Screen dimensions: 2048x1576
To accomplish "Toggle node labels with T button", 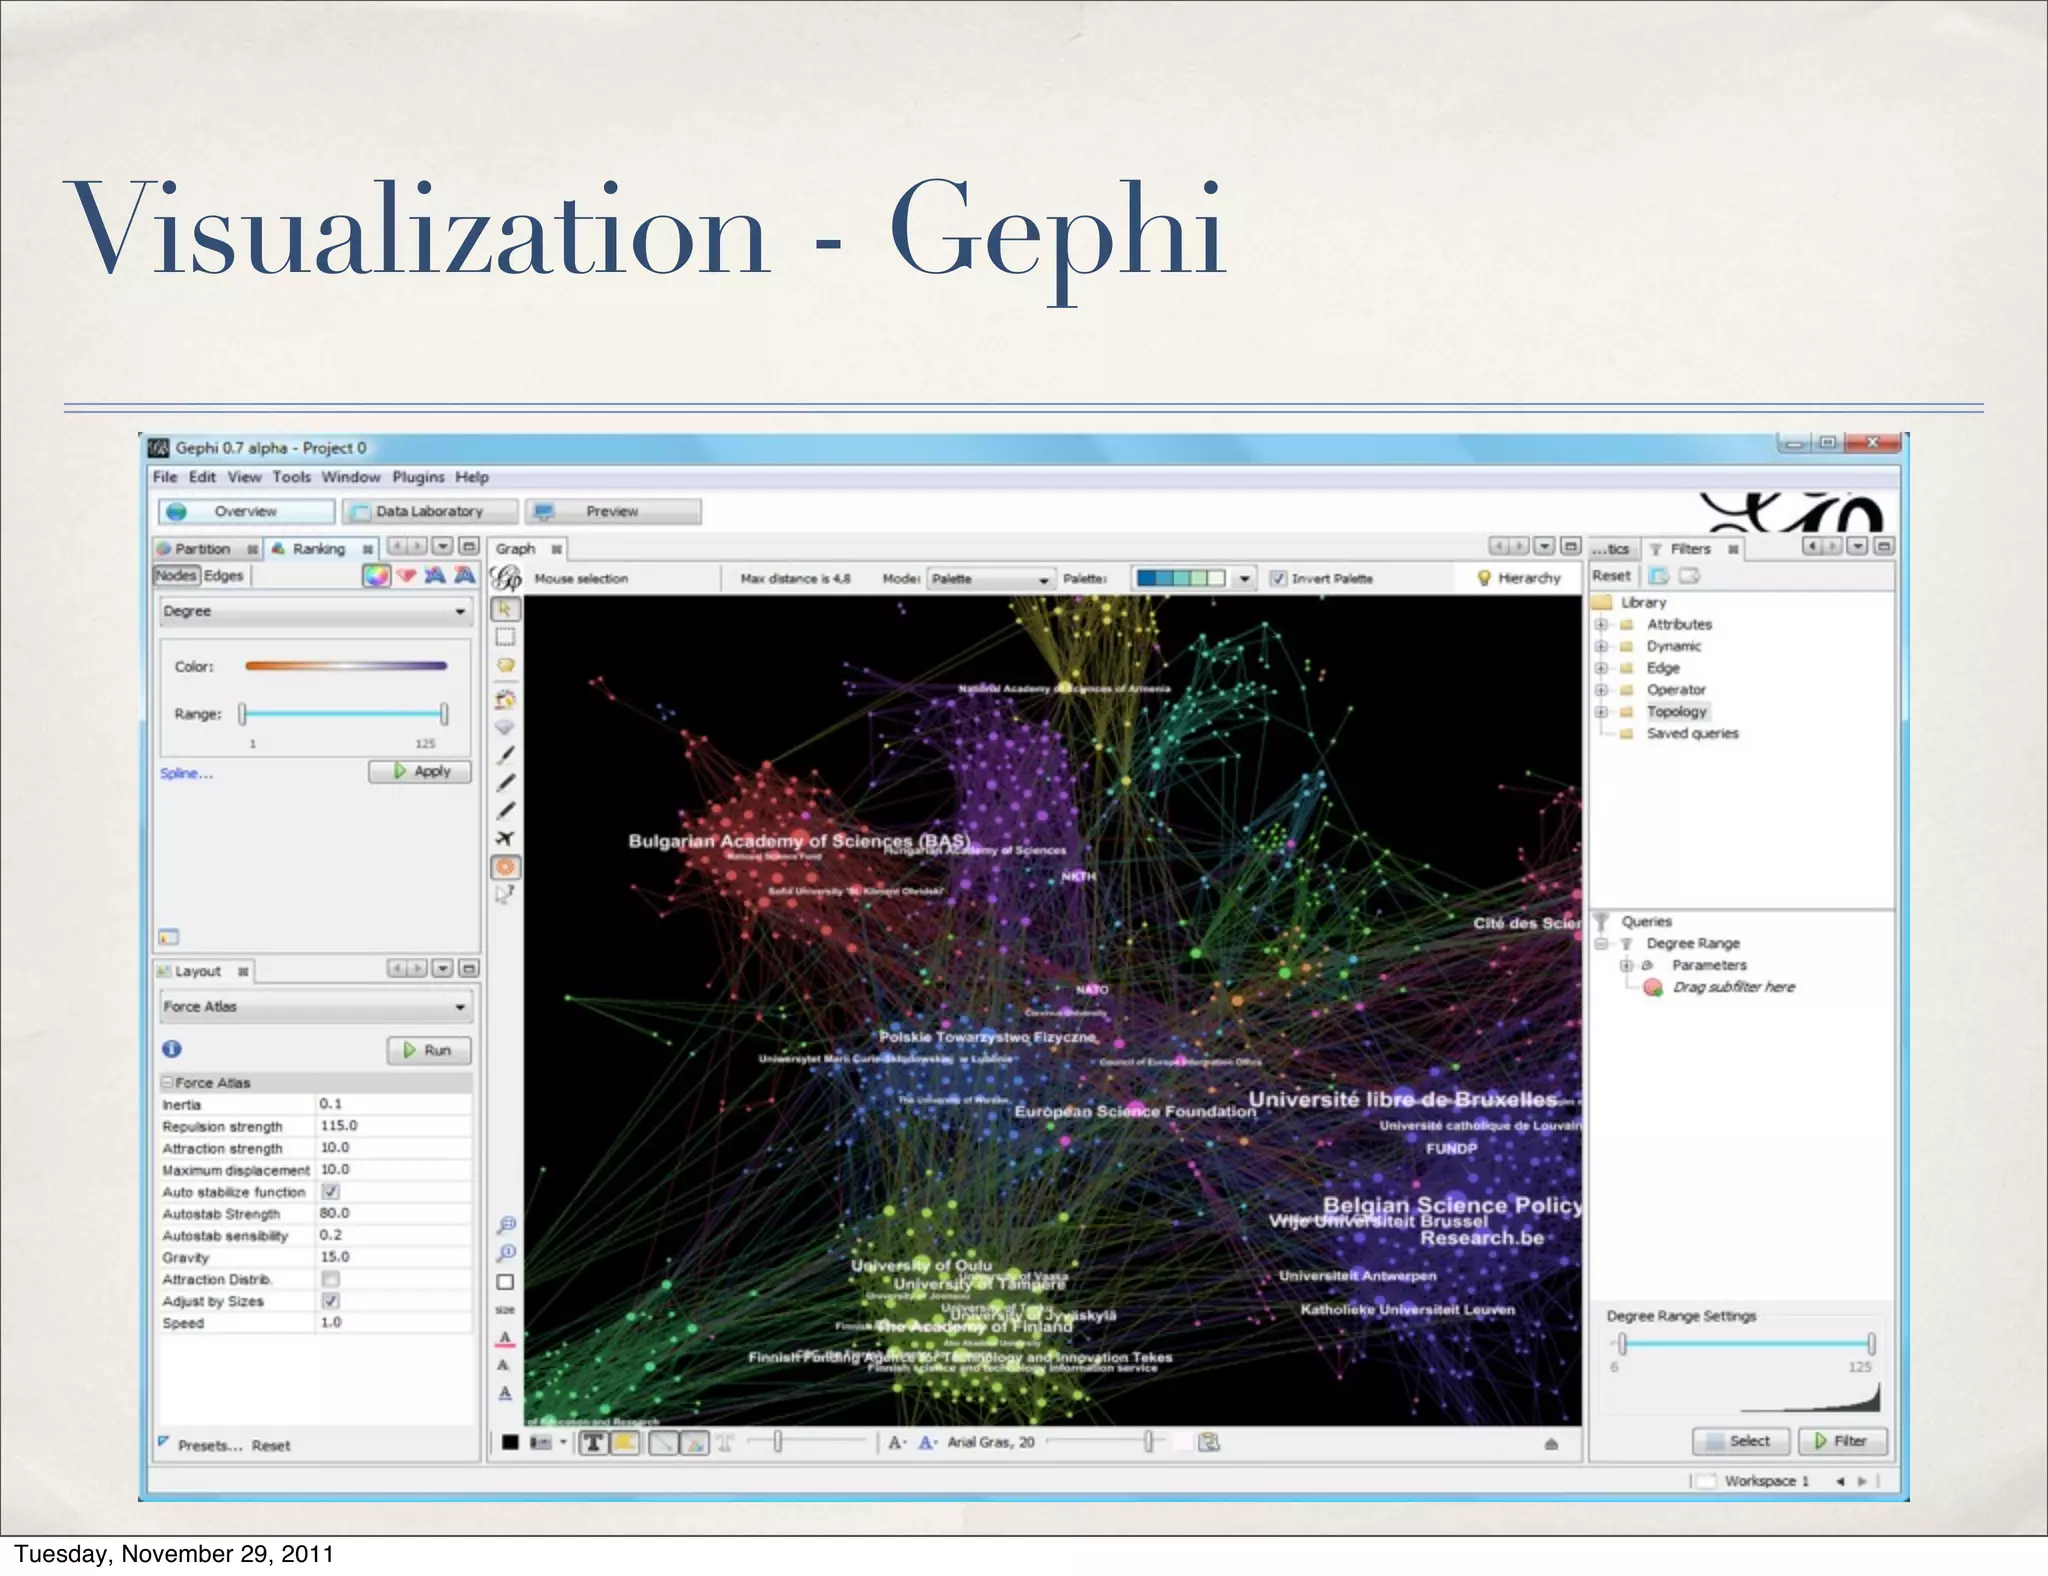I will [x=593, y=1442].
